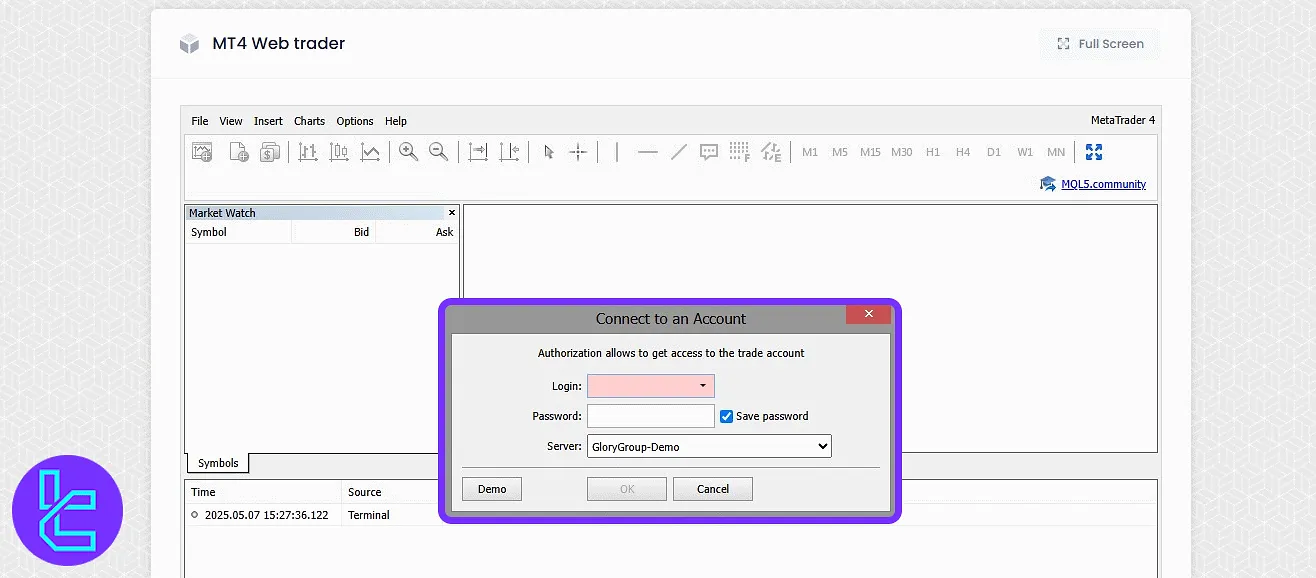Set timeframe to M5
Screen dimensions: 1316x578
840,152
